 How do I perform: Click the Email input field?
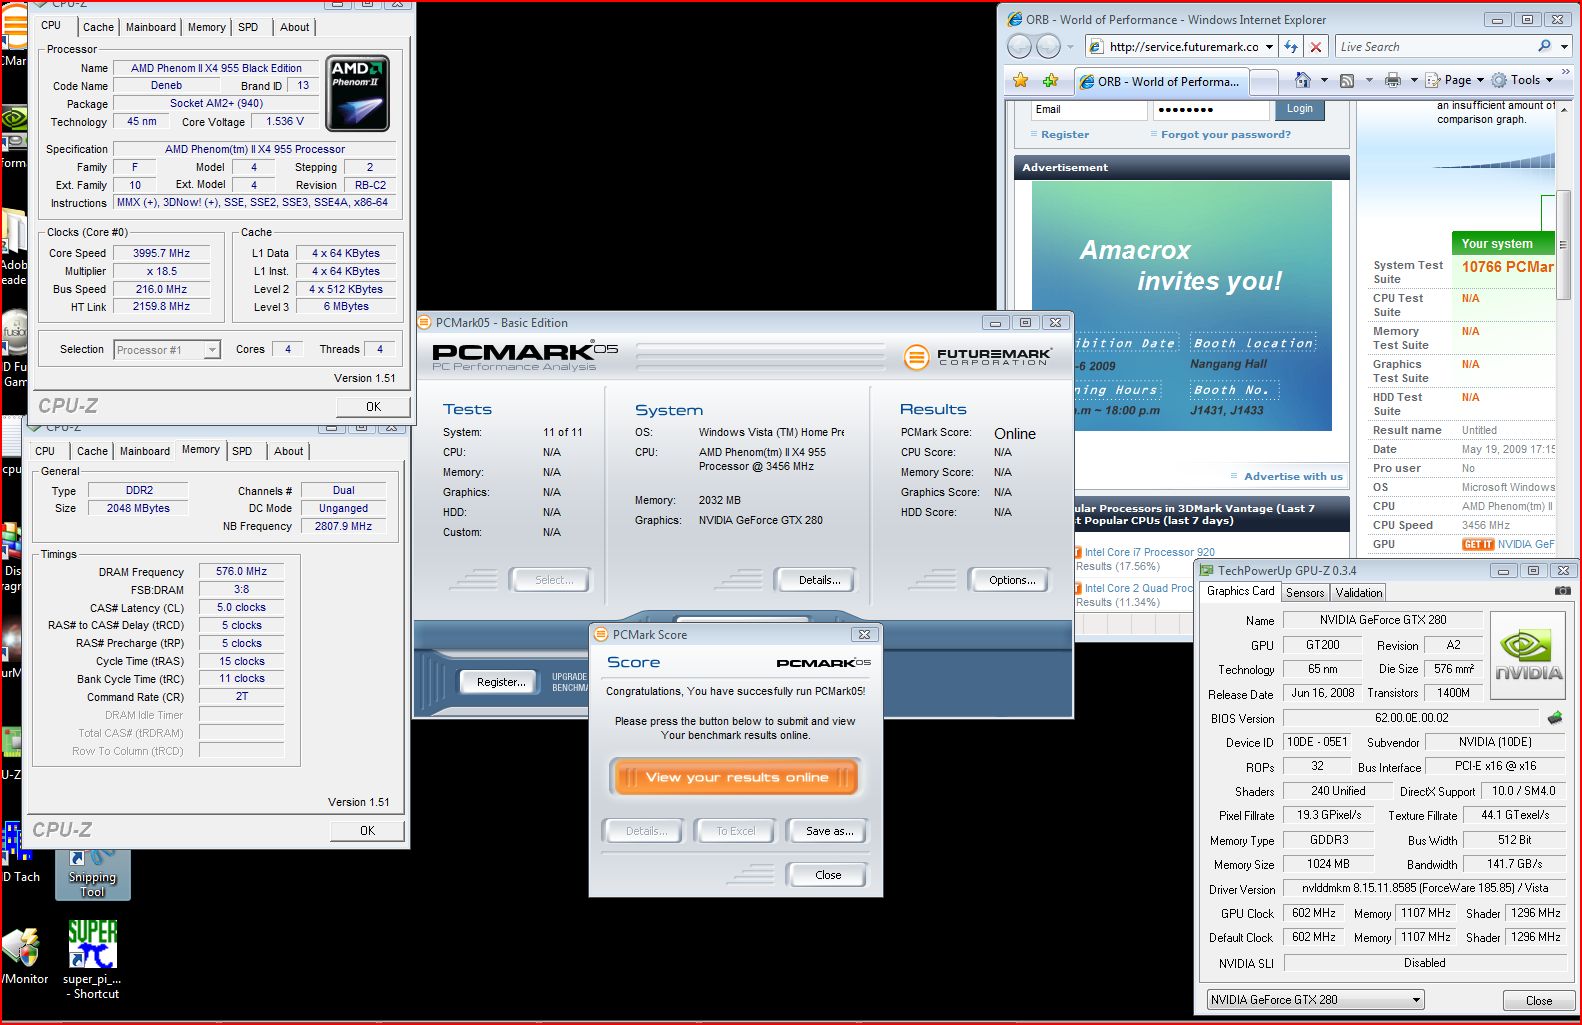[x=1089, y=109]
